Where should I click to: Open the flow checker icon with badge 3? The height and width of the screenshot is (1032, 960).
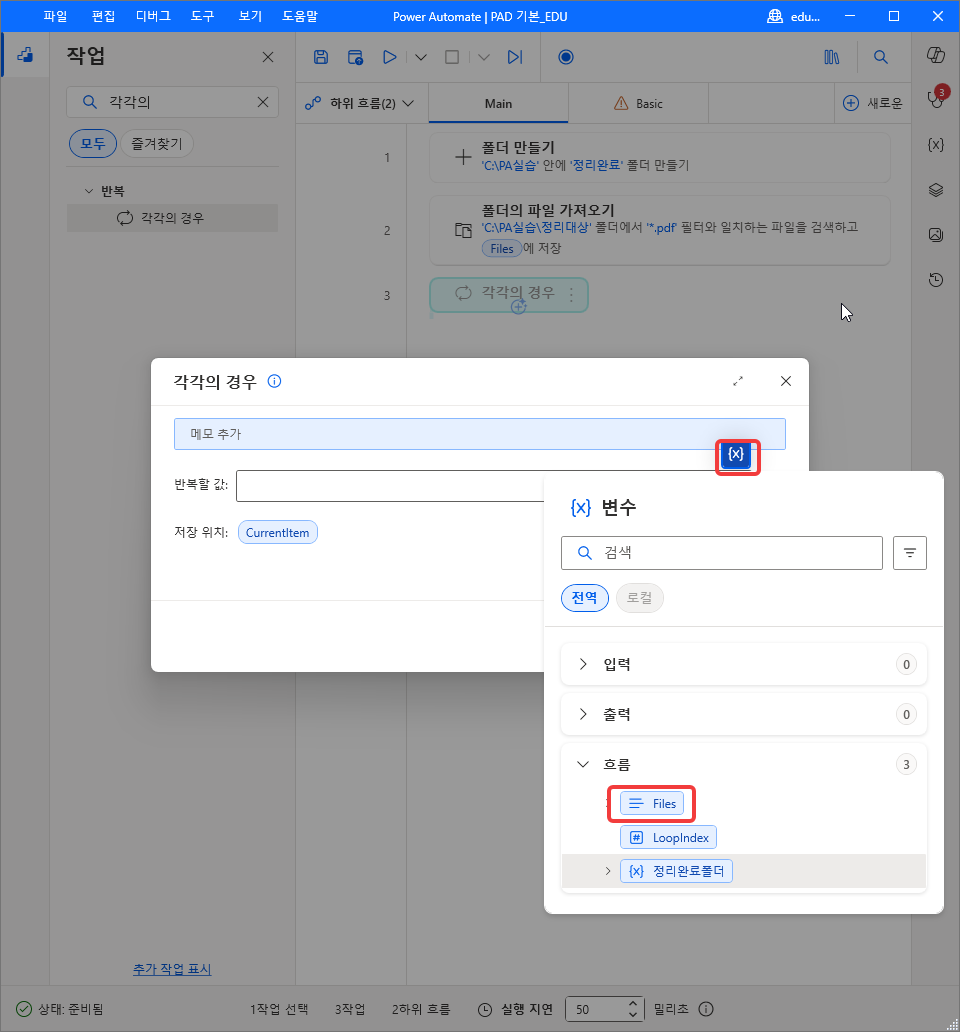936,99
